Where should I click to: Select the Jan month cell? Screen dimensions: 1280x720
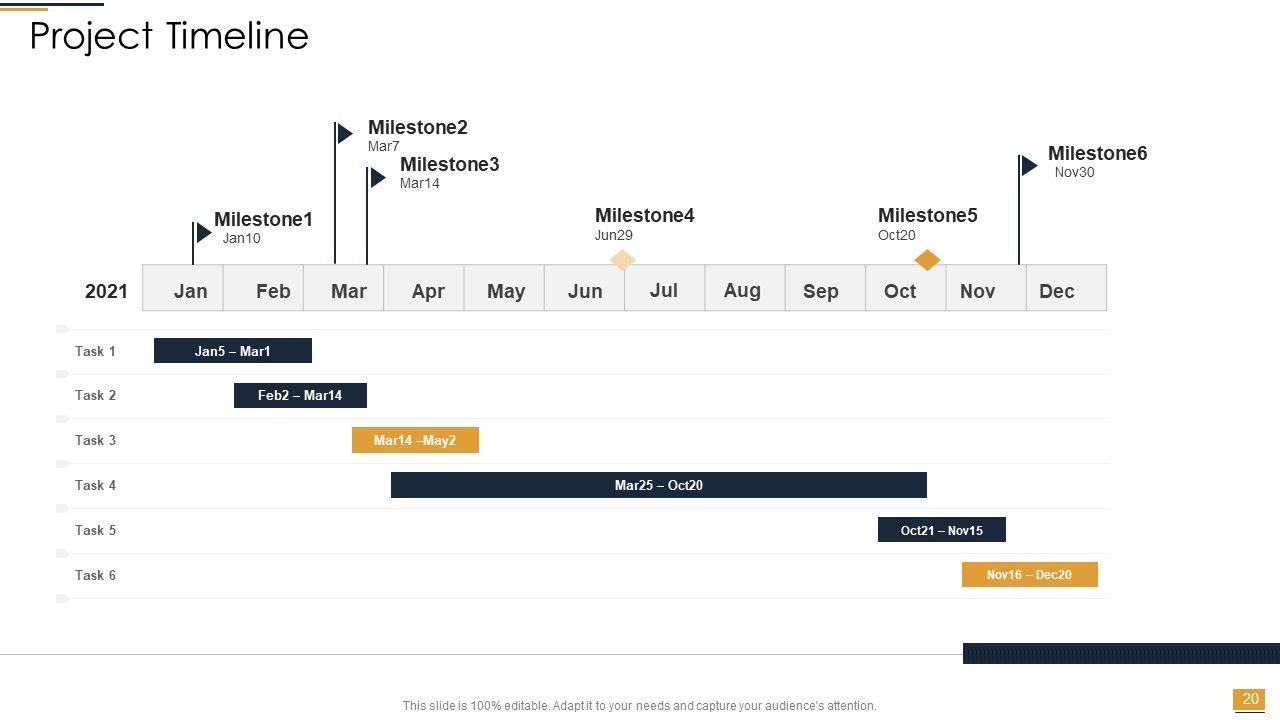pyautogui.click(x=190, y=291)
